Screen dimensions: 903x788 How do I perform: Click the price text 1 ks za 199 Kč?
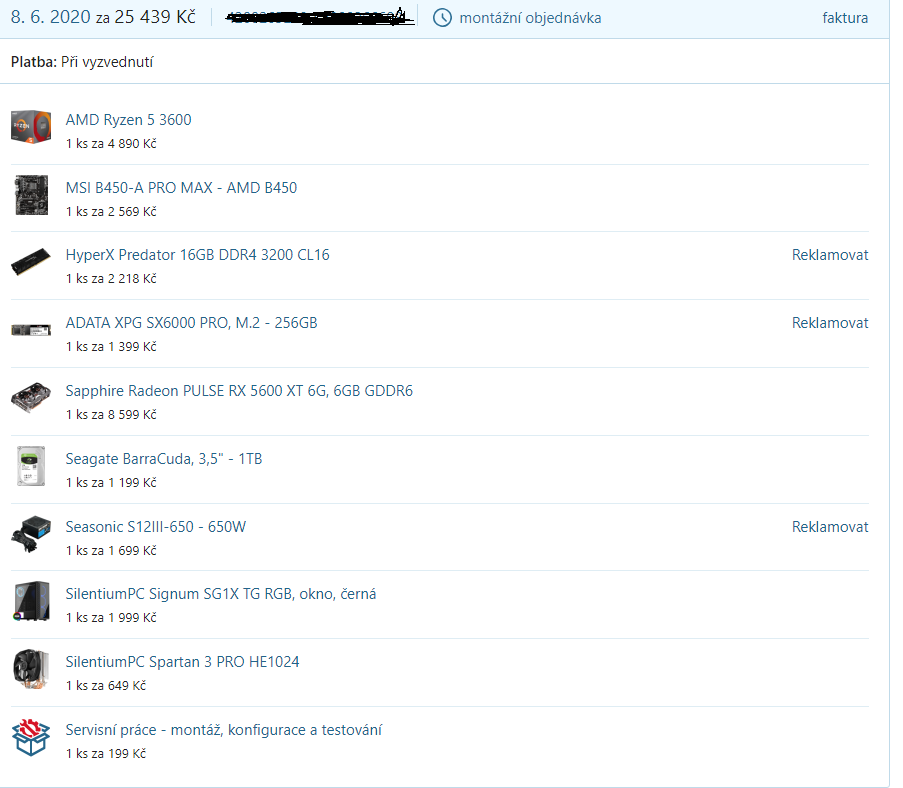point(105,753)
